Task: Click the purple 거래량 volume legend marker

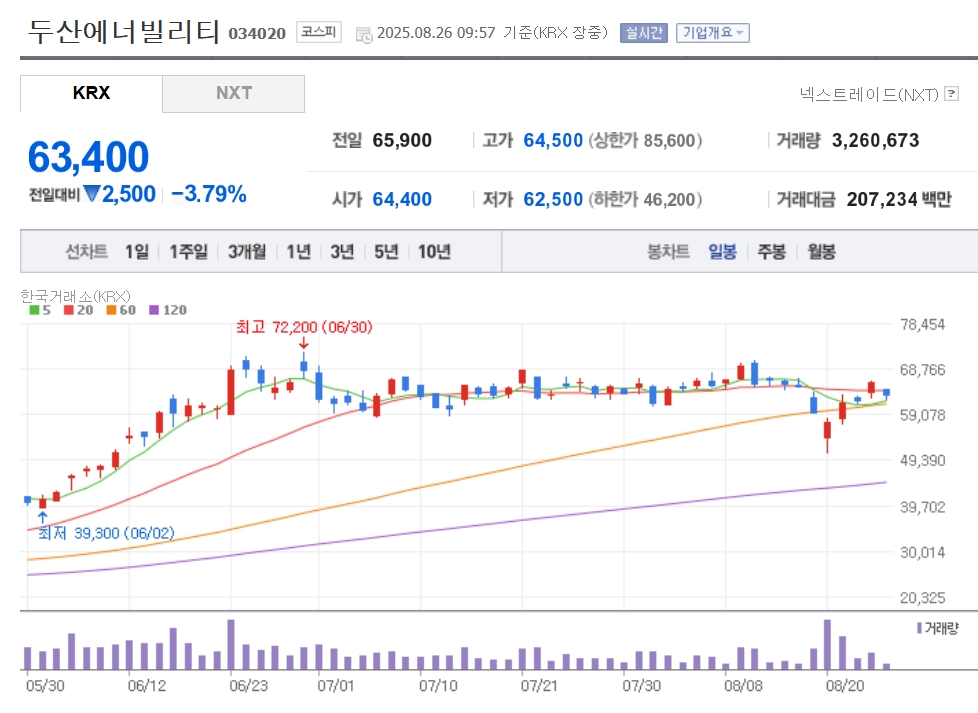Action: (x=919, y=628)
